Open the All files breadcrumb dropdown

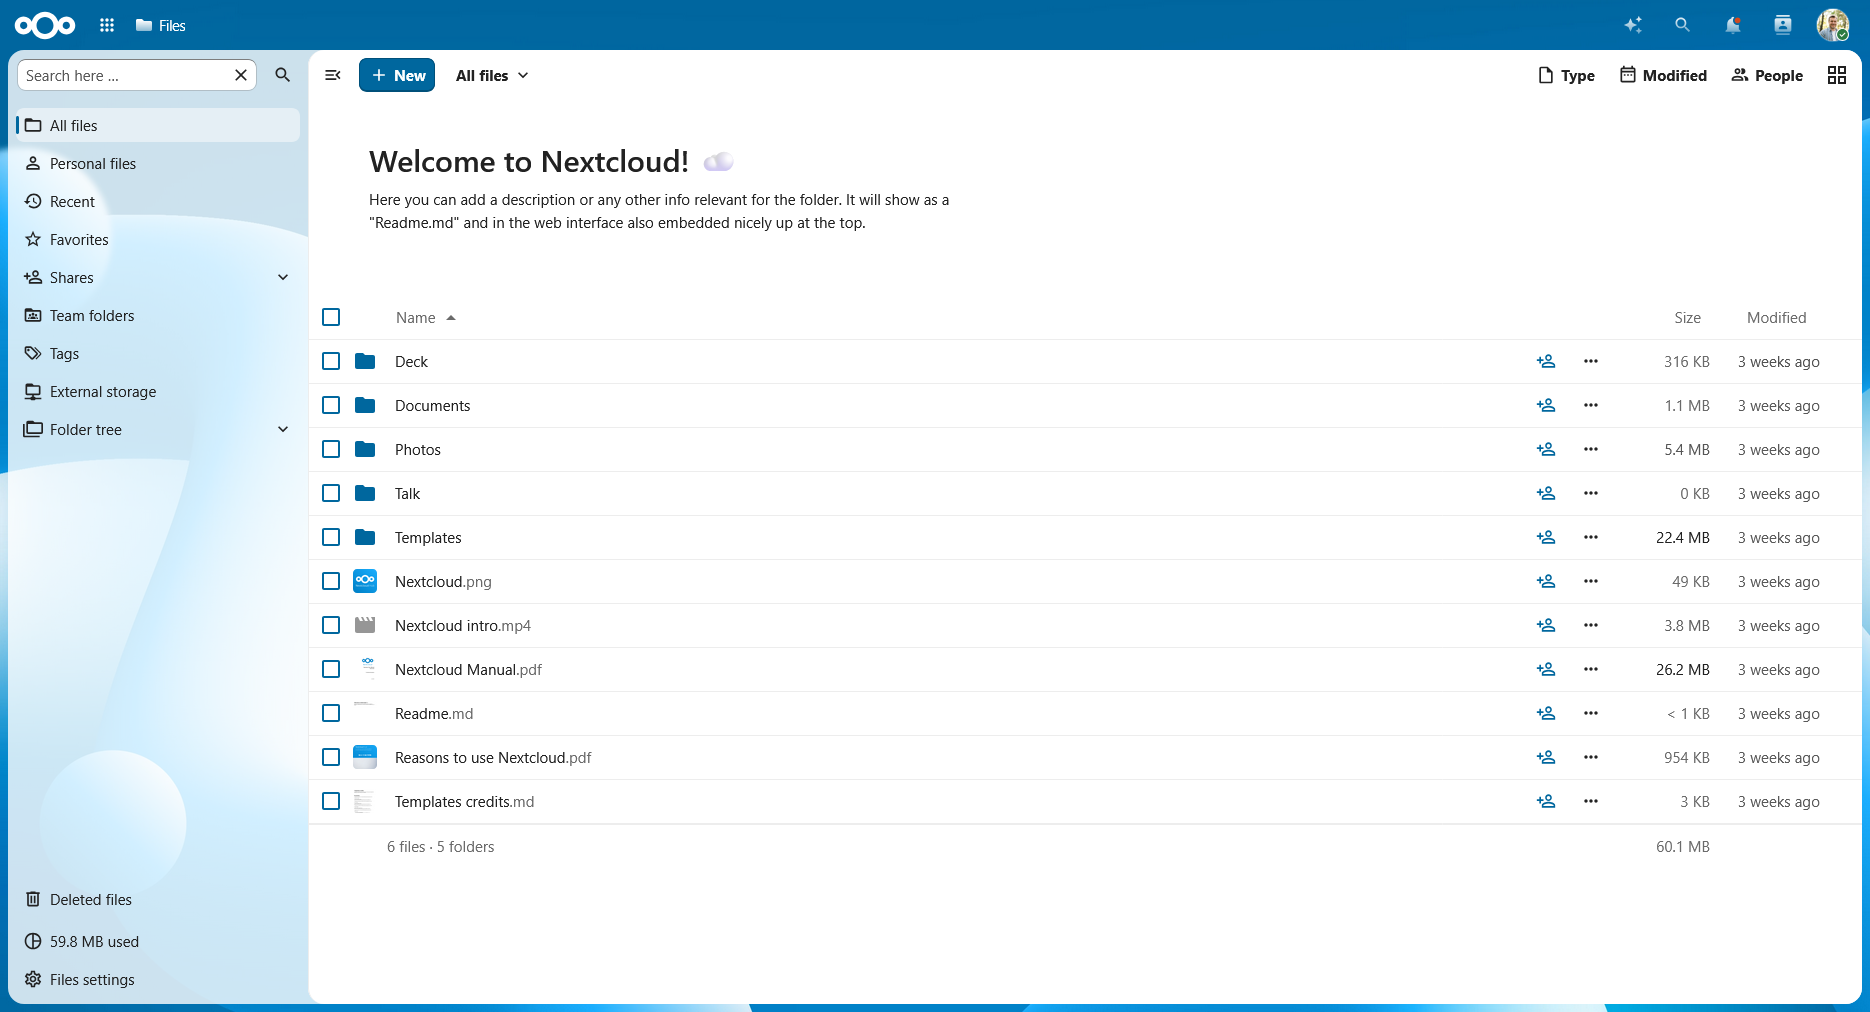pyautogui.click(x=492, y=75)
